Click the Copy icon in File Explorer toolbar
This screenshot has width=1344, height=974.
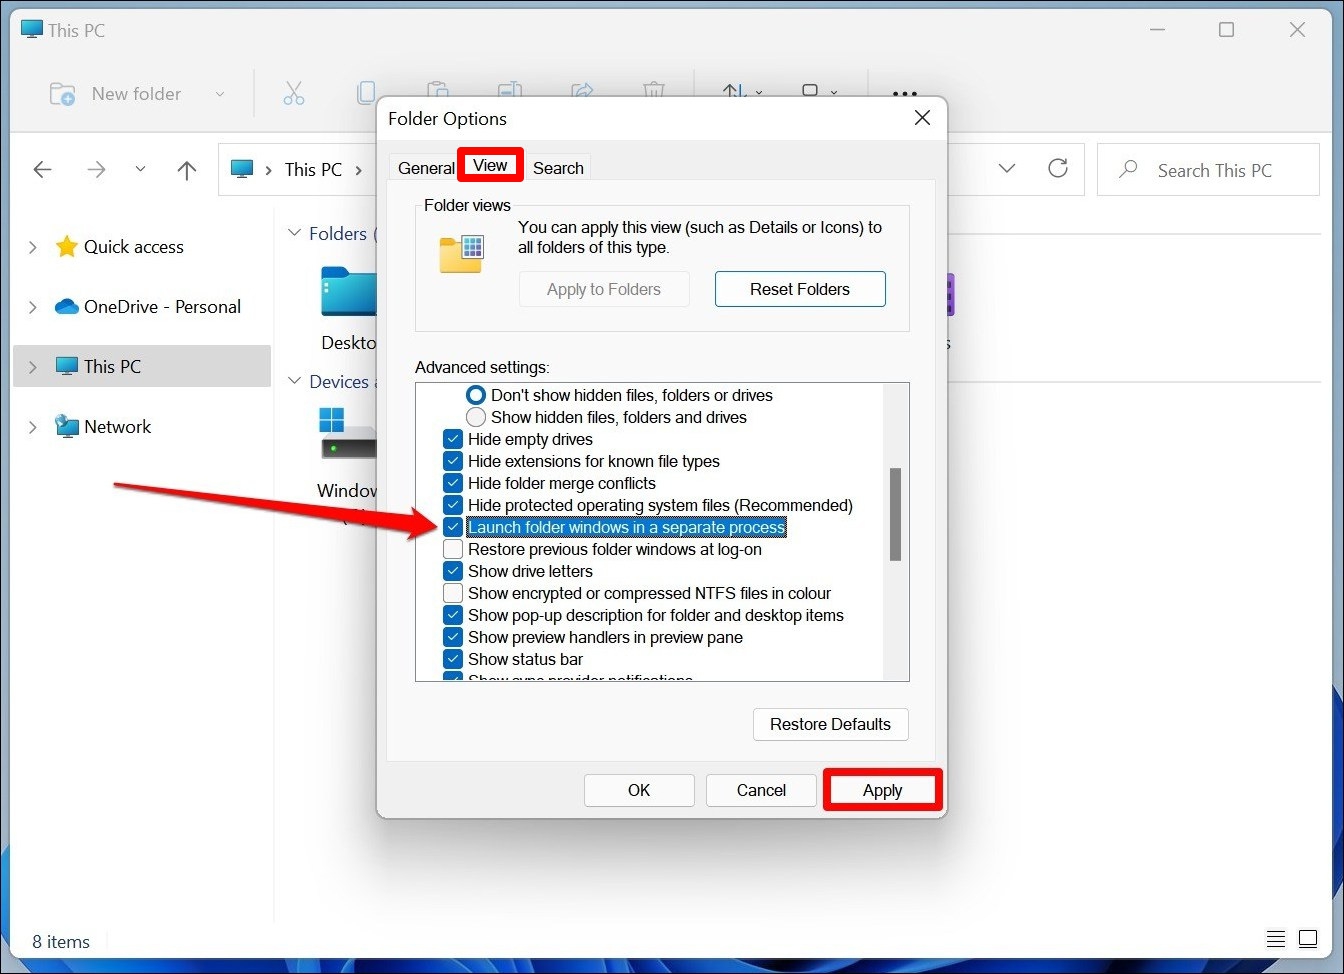367,94
